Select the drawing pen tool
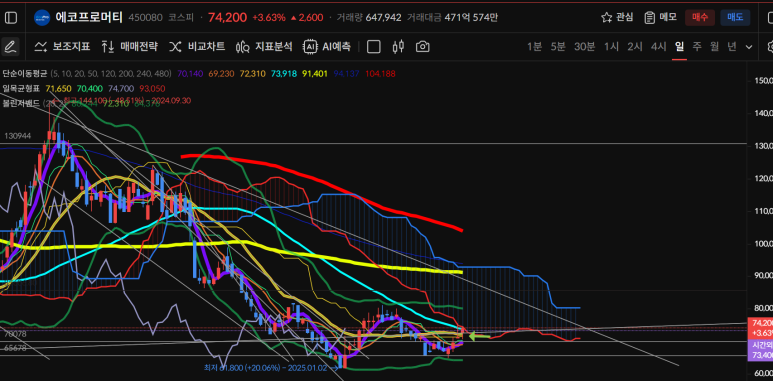773x381 pixels. click(x=10, y=47)
